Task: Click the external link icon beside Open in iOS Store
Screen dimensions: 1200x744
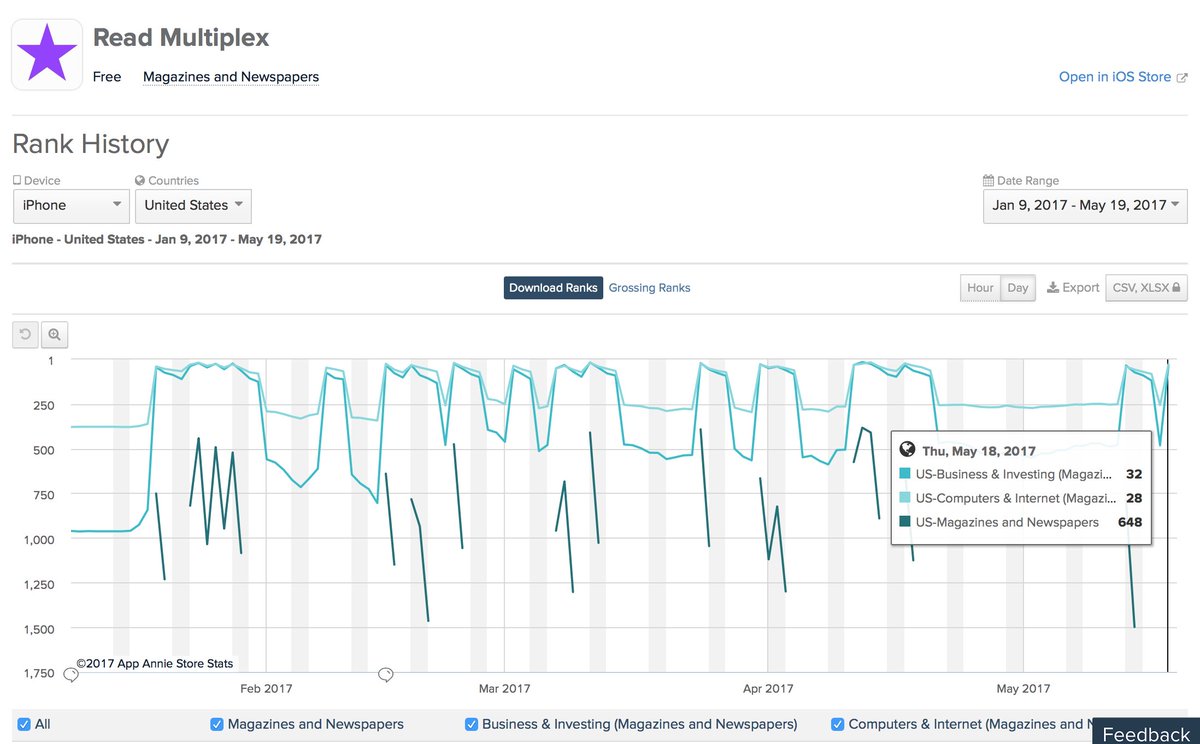Action: [1182, 78]
